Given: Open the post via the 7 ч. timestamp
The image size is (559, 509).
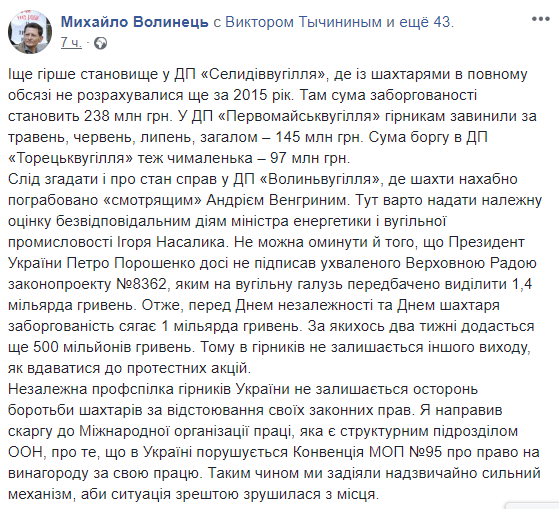Looking at the screenshot, I should (71, 43).
